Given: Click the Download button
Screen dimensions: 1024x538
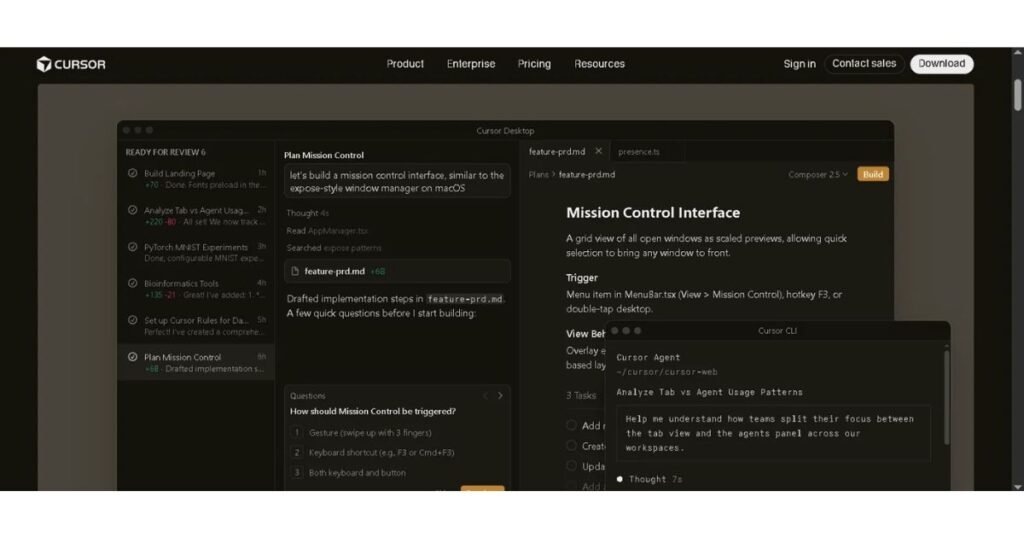Looking at the screenshot, I should [x=942, y=63].
